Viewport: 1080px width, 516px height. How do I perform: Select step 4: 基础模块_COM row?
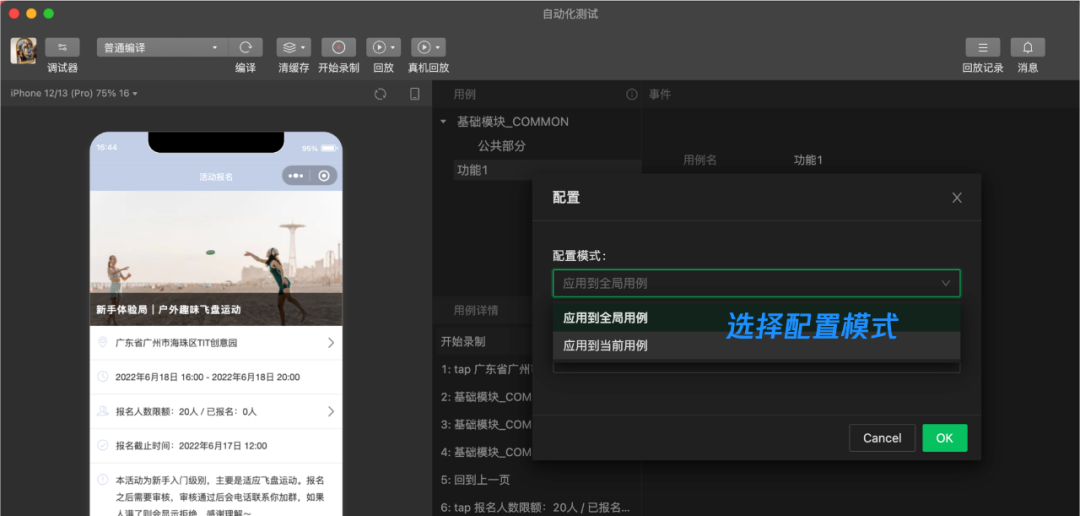pos(486,452)
